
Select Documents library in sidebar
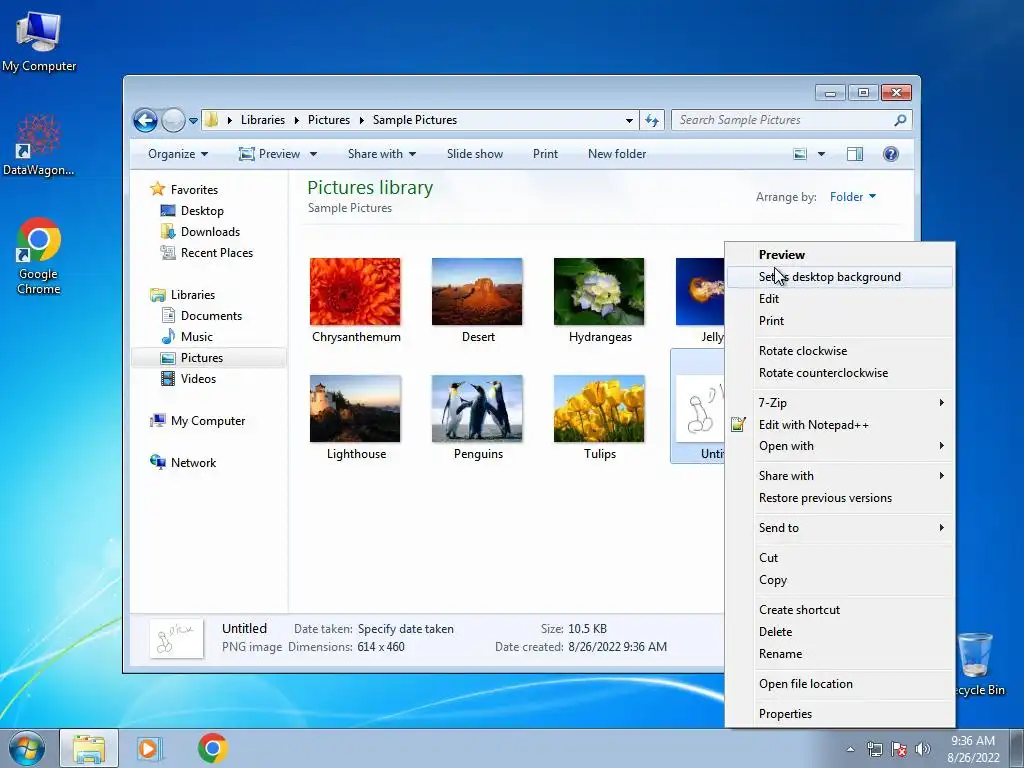[211, 315]
